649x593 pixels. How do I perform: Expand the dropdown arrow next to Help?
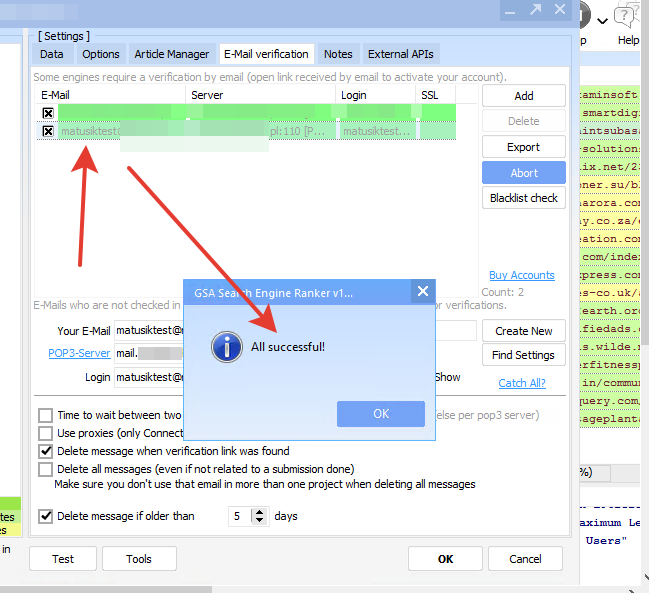coord(603,21)
